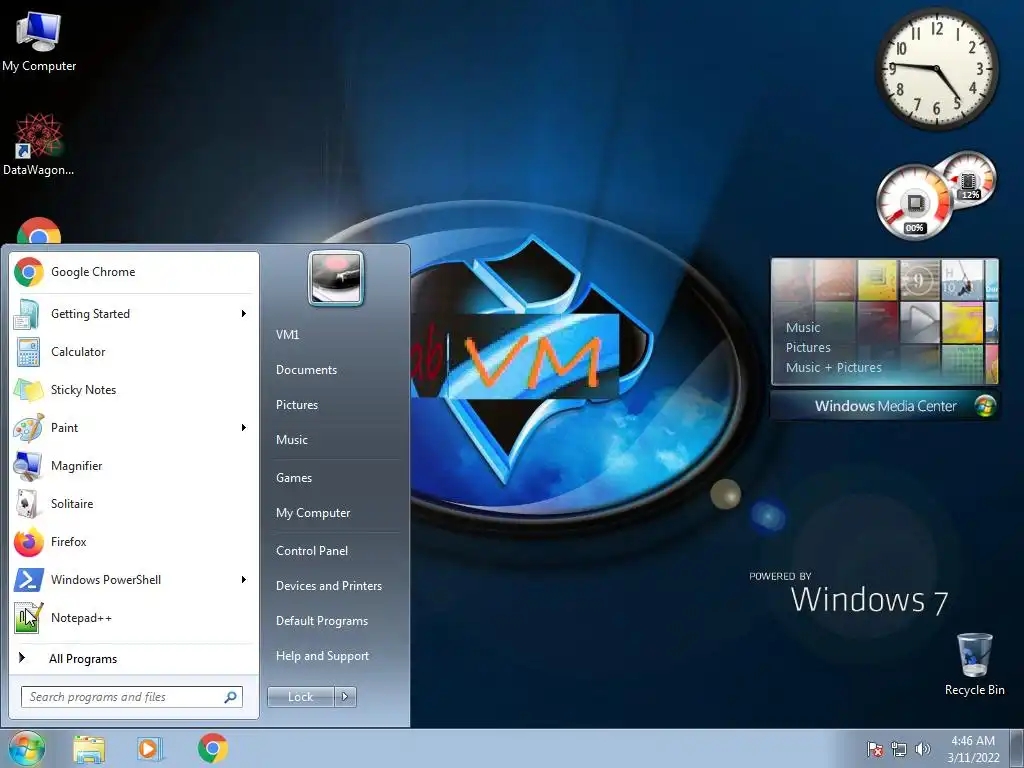The image size is (1024, 768).
Task: Select Music + Pictures in Media Center gadget
Action: (834, 368)
